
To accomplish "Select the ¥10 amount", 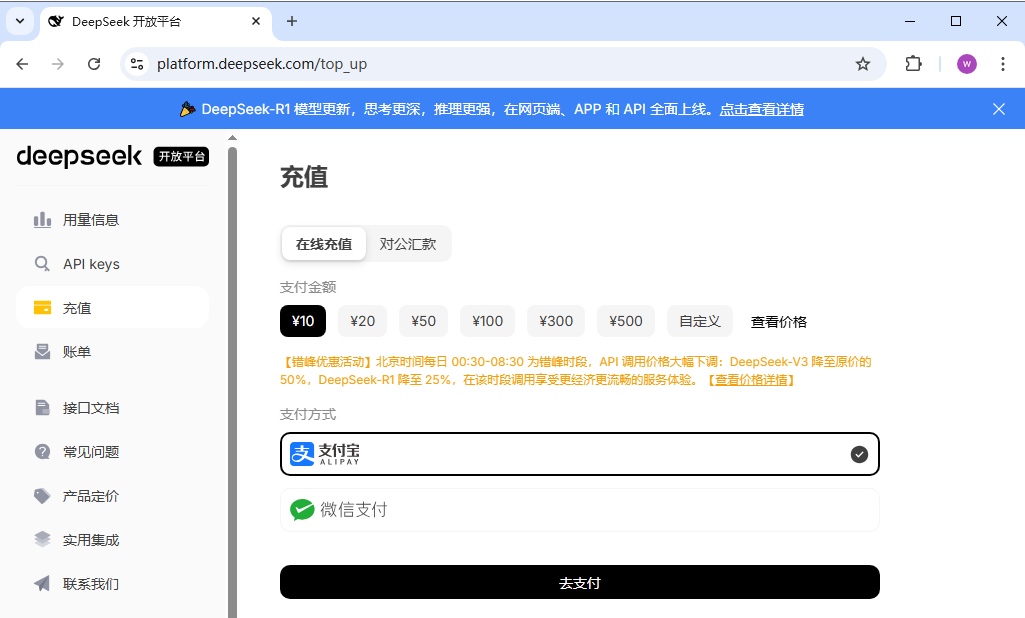I will pos(303,321).
